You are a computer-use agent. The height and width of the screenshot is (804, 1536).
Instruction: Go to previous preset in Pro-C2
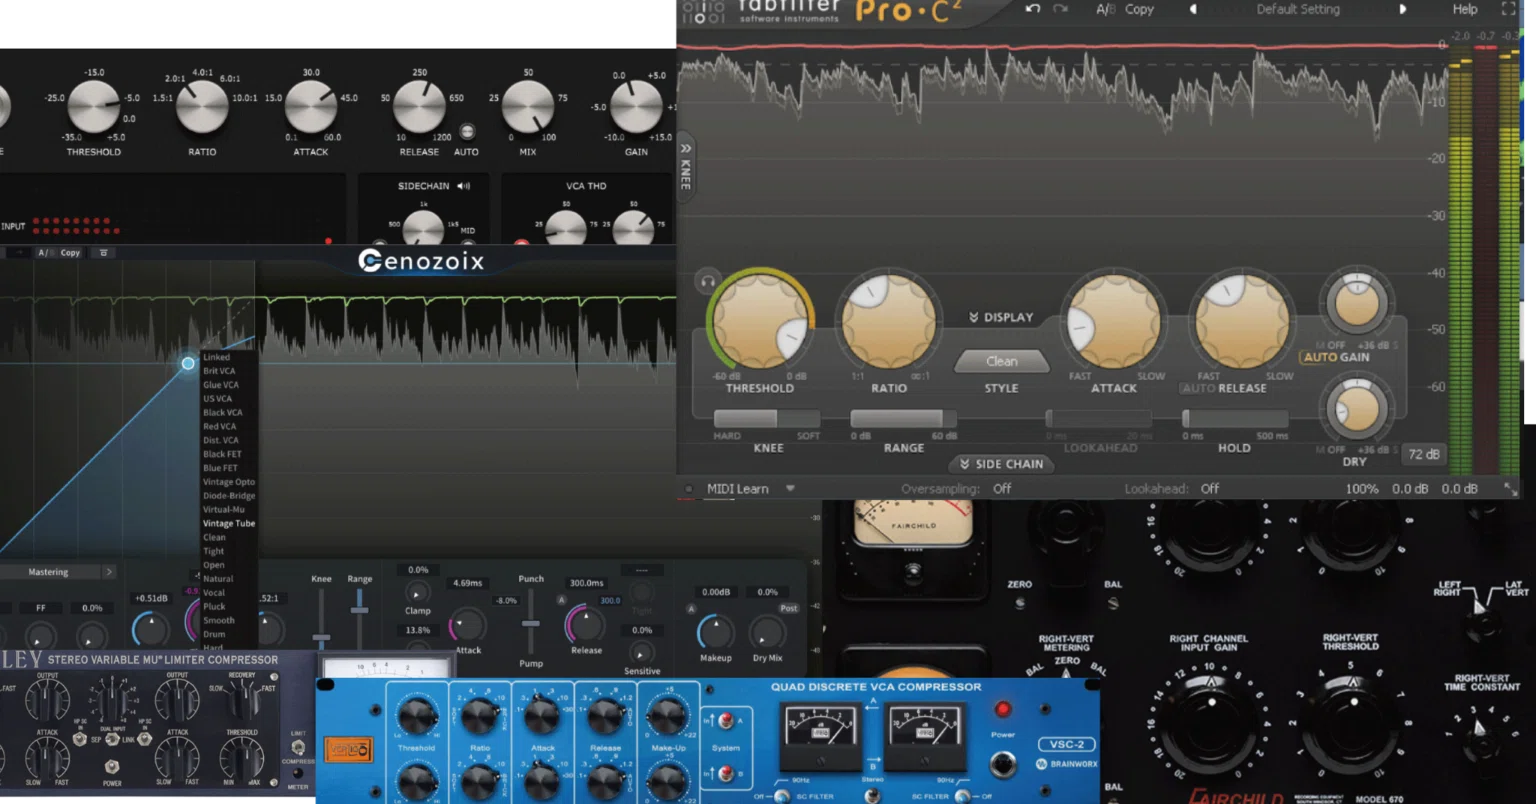point(1192,9)
